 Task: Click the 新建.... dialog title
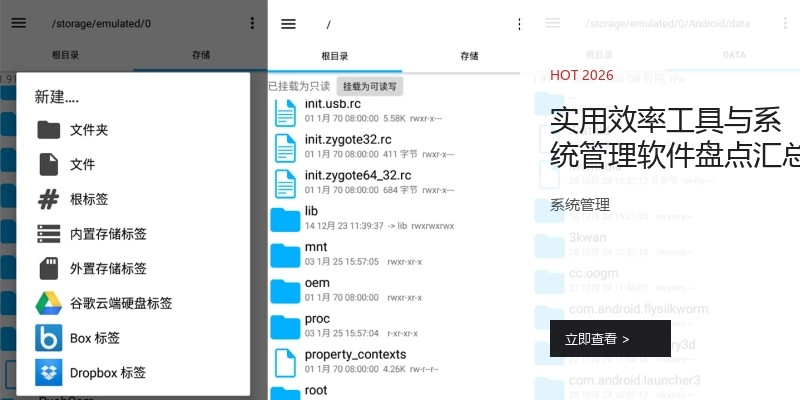point(57,97)
